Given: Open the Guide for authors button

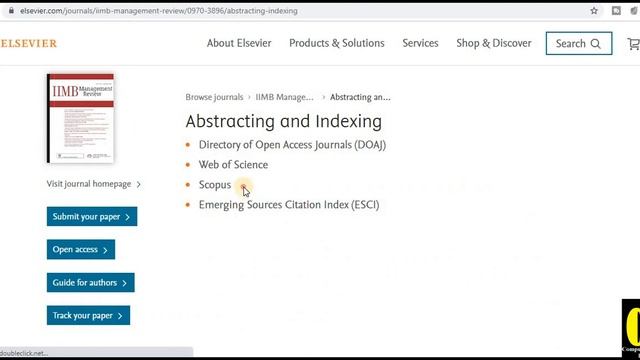Looking at the screenshot, I should pyautogui.click(x=91, y=282).
